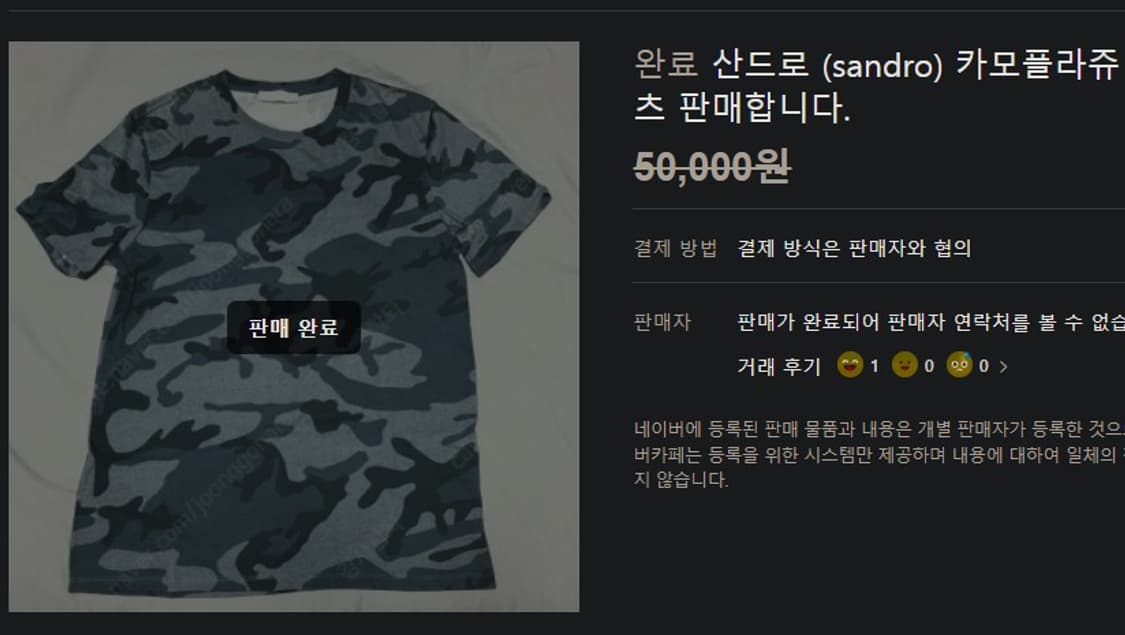Image resolution: width=1125 pixels, height=635 pixels.
Task: Click the 판매자 label
Action: pyautogui.click(x=662, y=322)
